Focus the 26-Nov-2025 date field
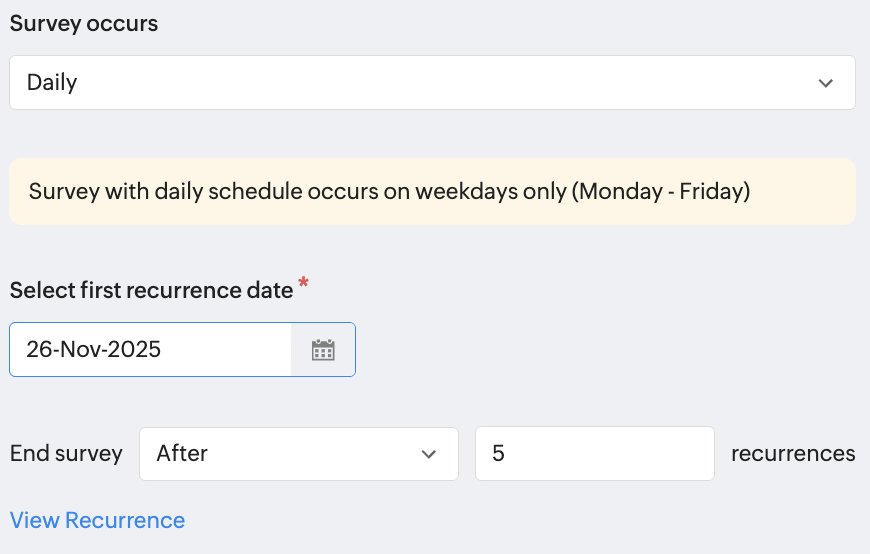Image resolution: width=870 pixels, height=554 pixels. click(150, 350)
